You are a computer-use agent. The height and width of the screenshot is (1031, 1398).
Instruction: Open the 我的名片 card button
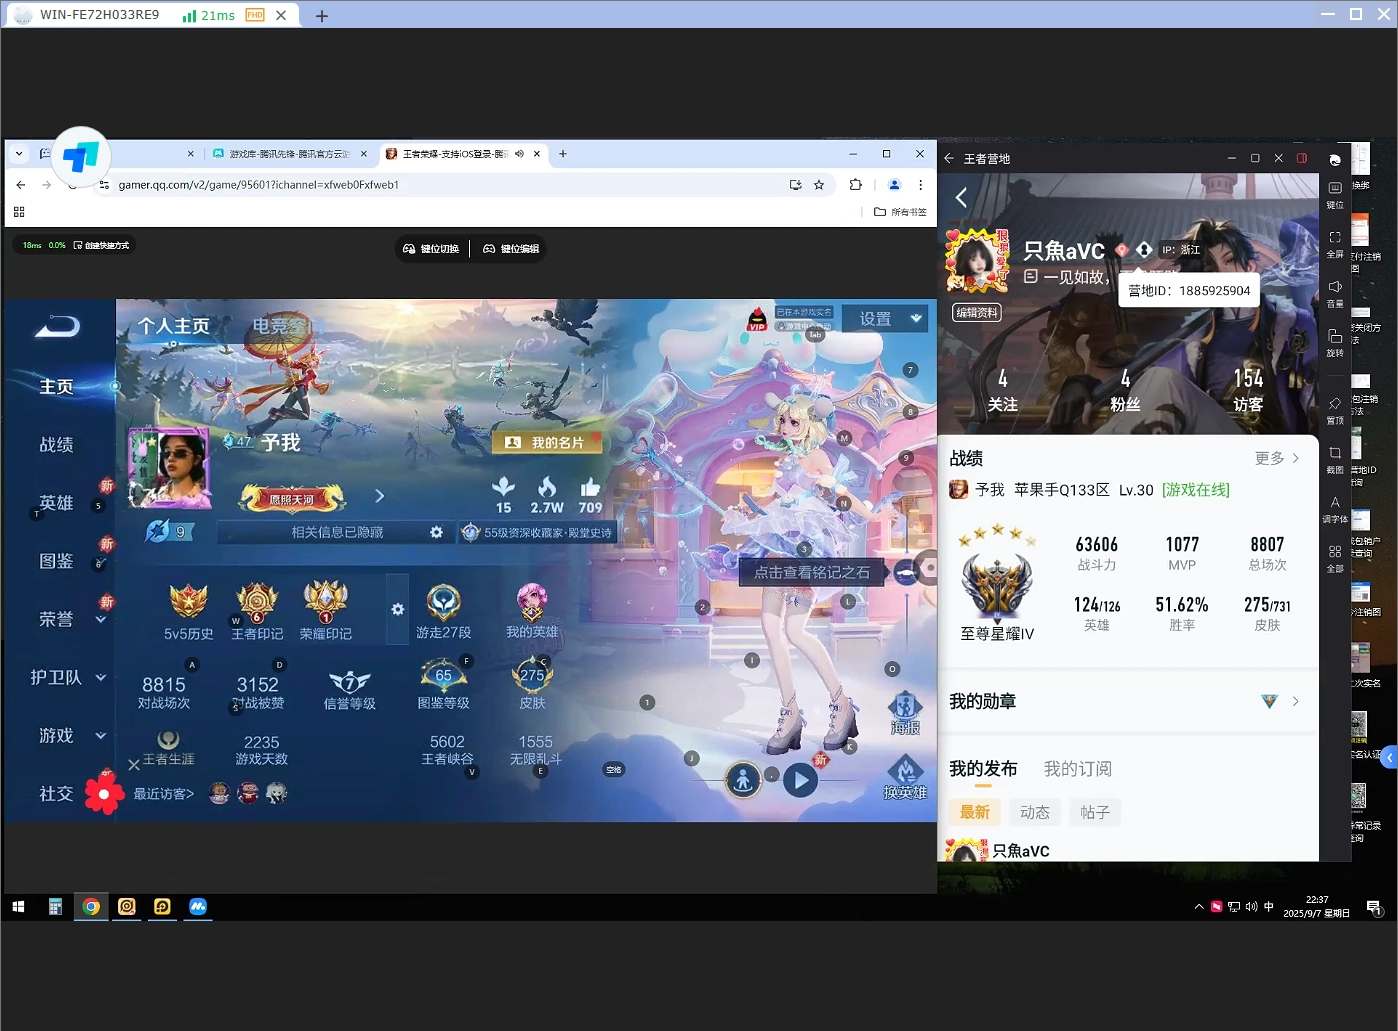547,442
